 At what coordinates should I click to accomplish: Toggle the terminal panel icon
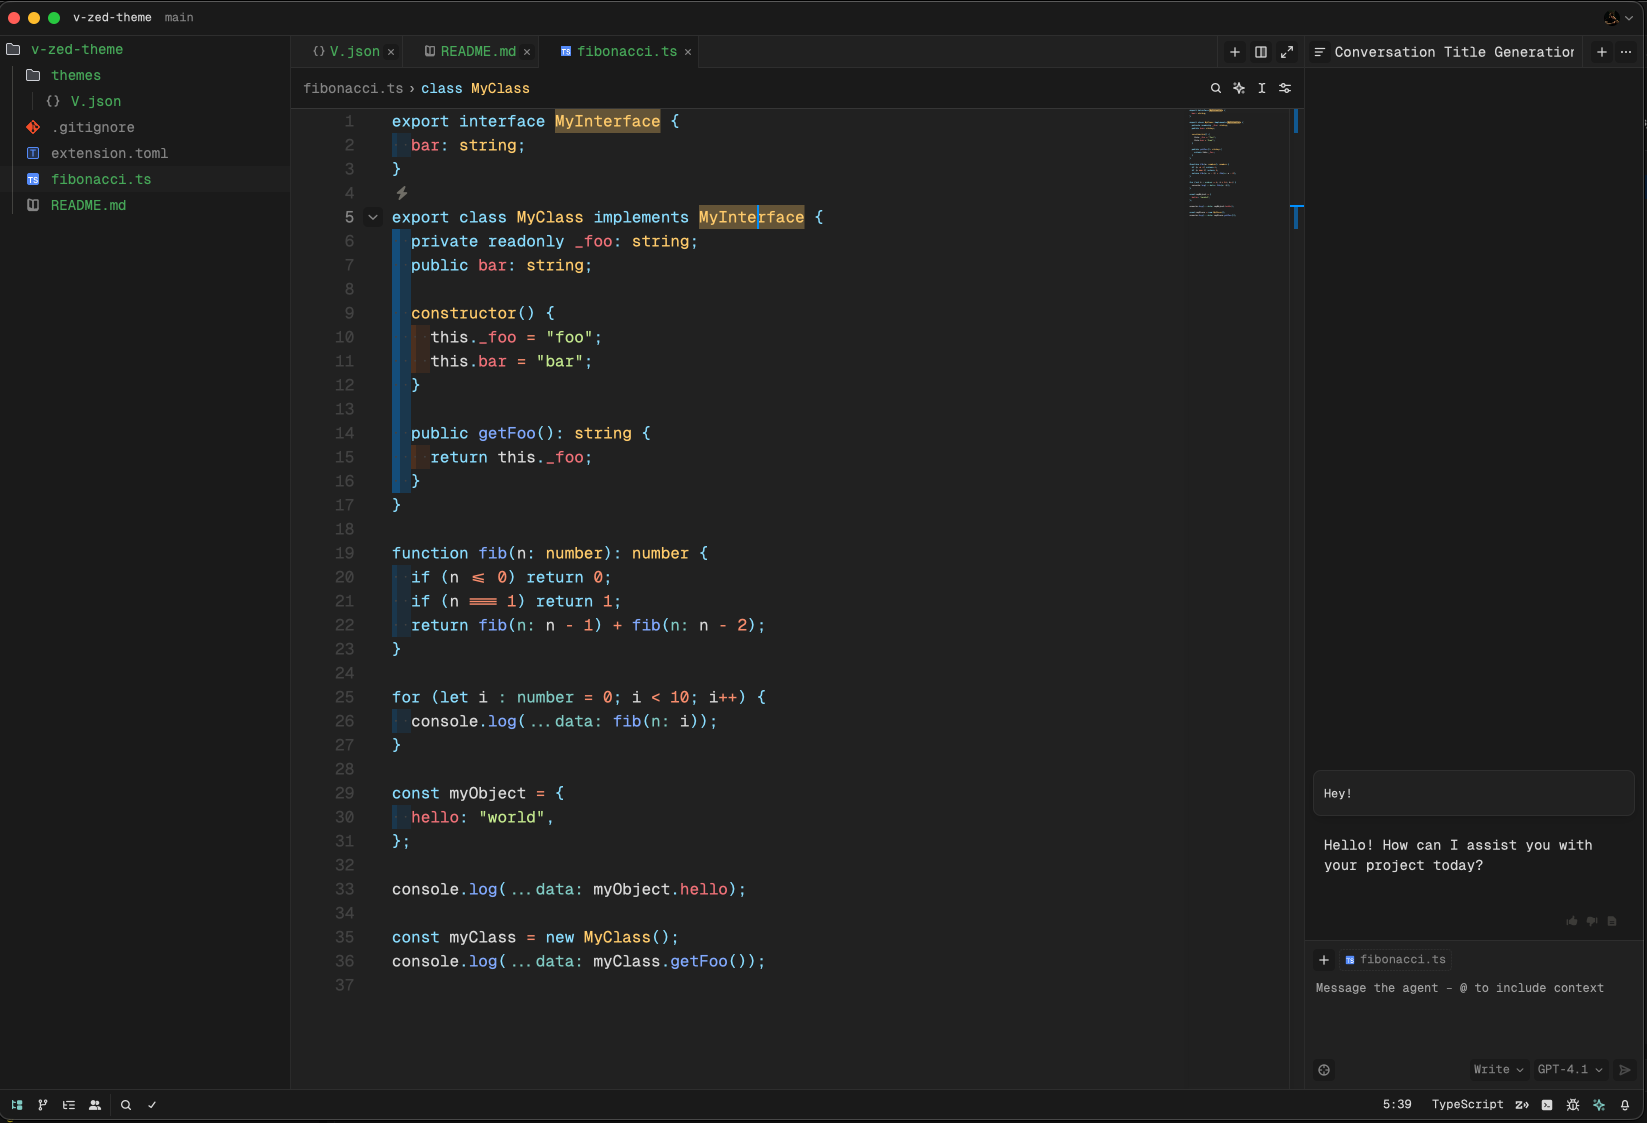pyautogui.click(x=1547, y=1105)
